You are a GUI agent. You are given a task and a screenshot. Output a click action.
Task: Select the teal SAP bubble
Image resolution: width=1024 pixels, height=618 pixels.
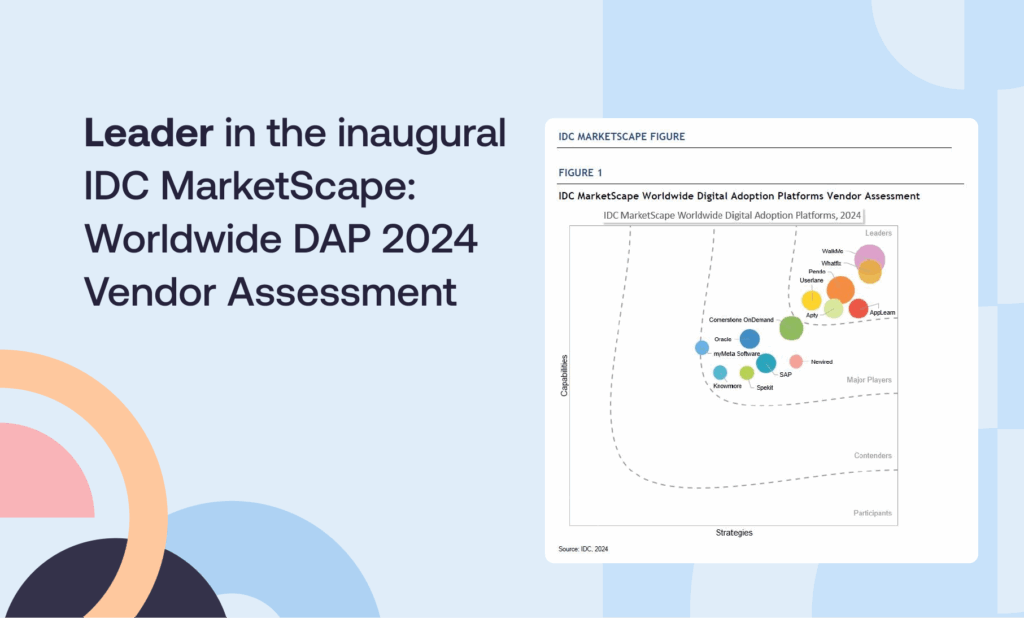766,363
